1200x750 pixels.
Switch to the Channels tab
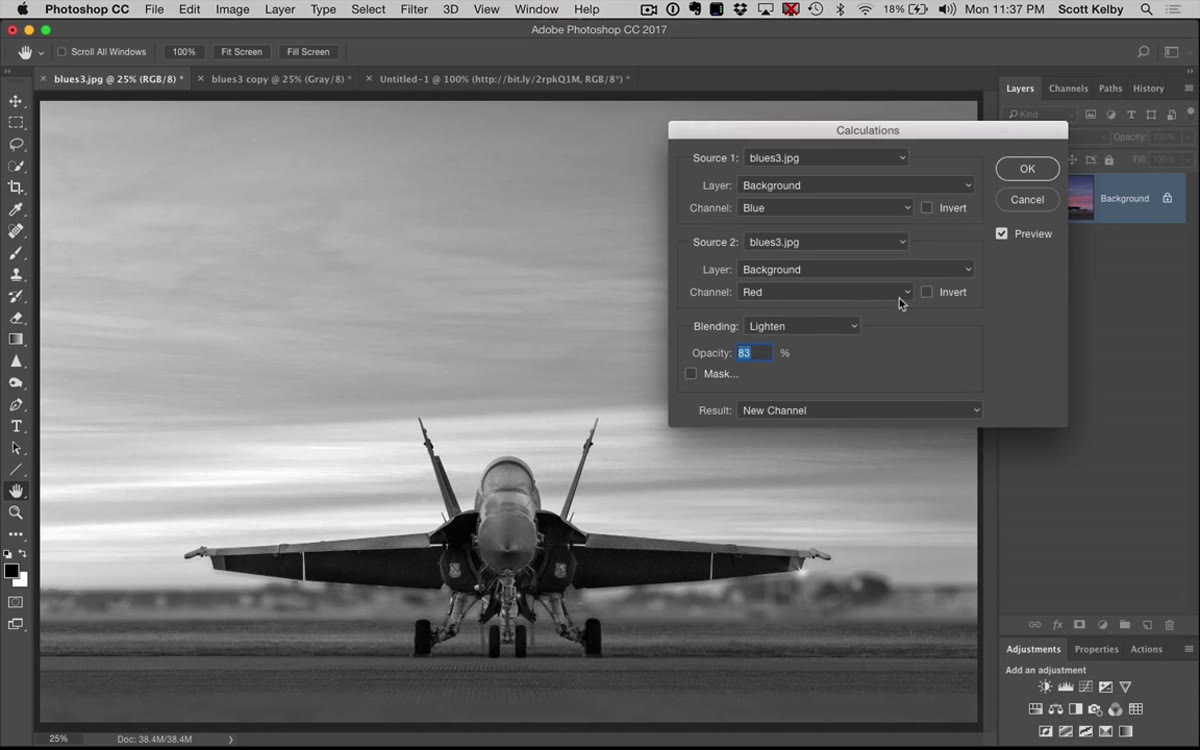1068,88
